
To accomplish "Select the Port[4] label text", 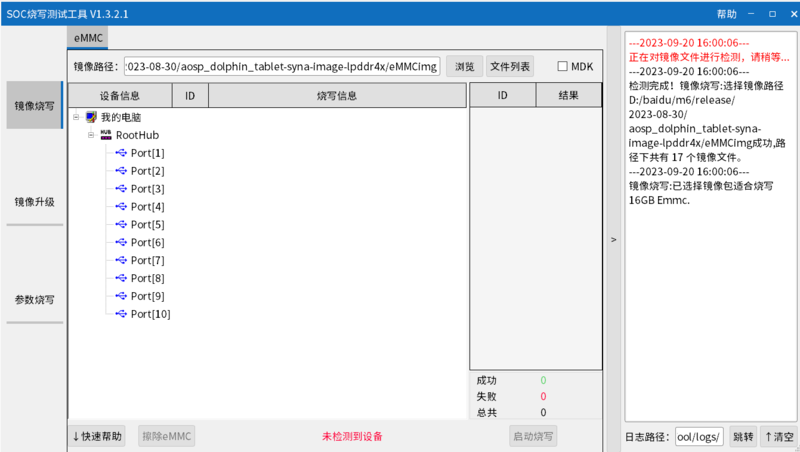I will coord(147,207).
